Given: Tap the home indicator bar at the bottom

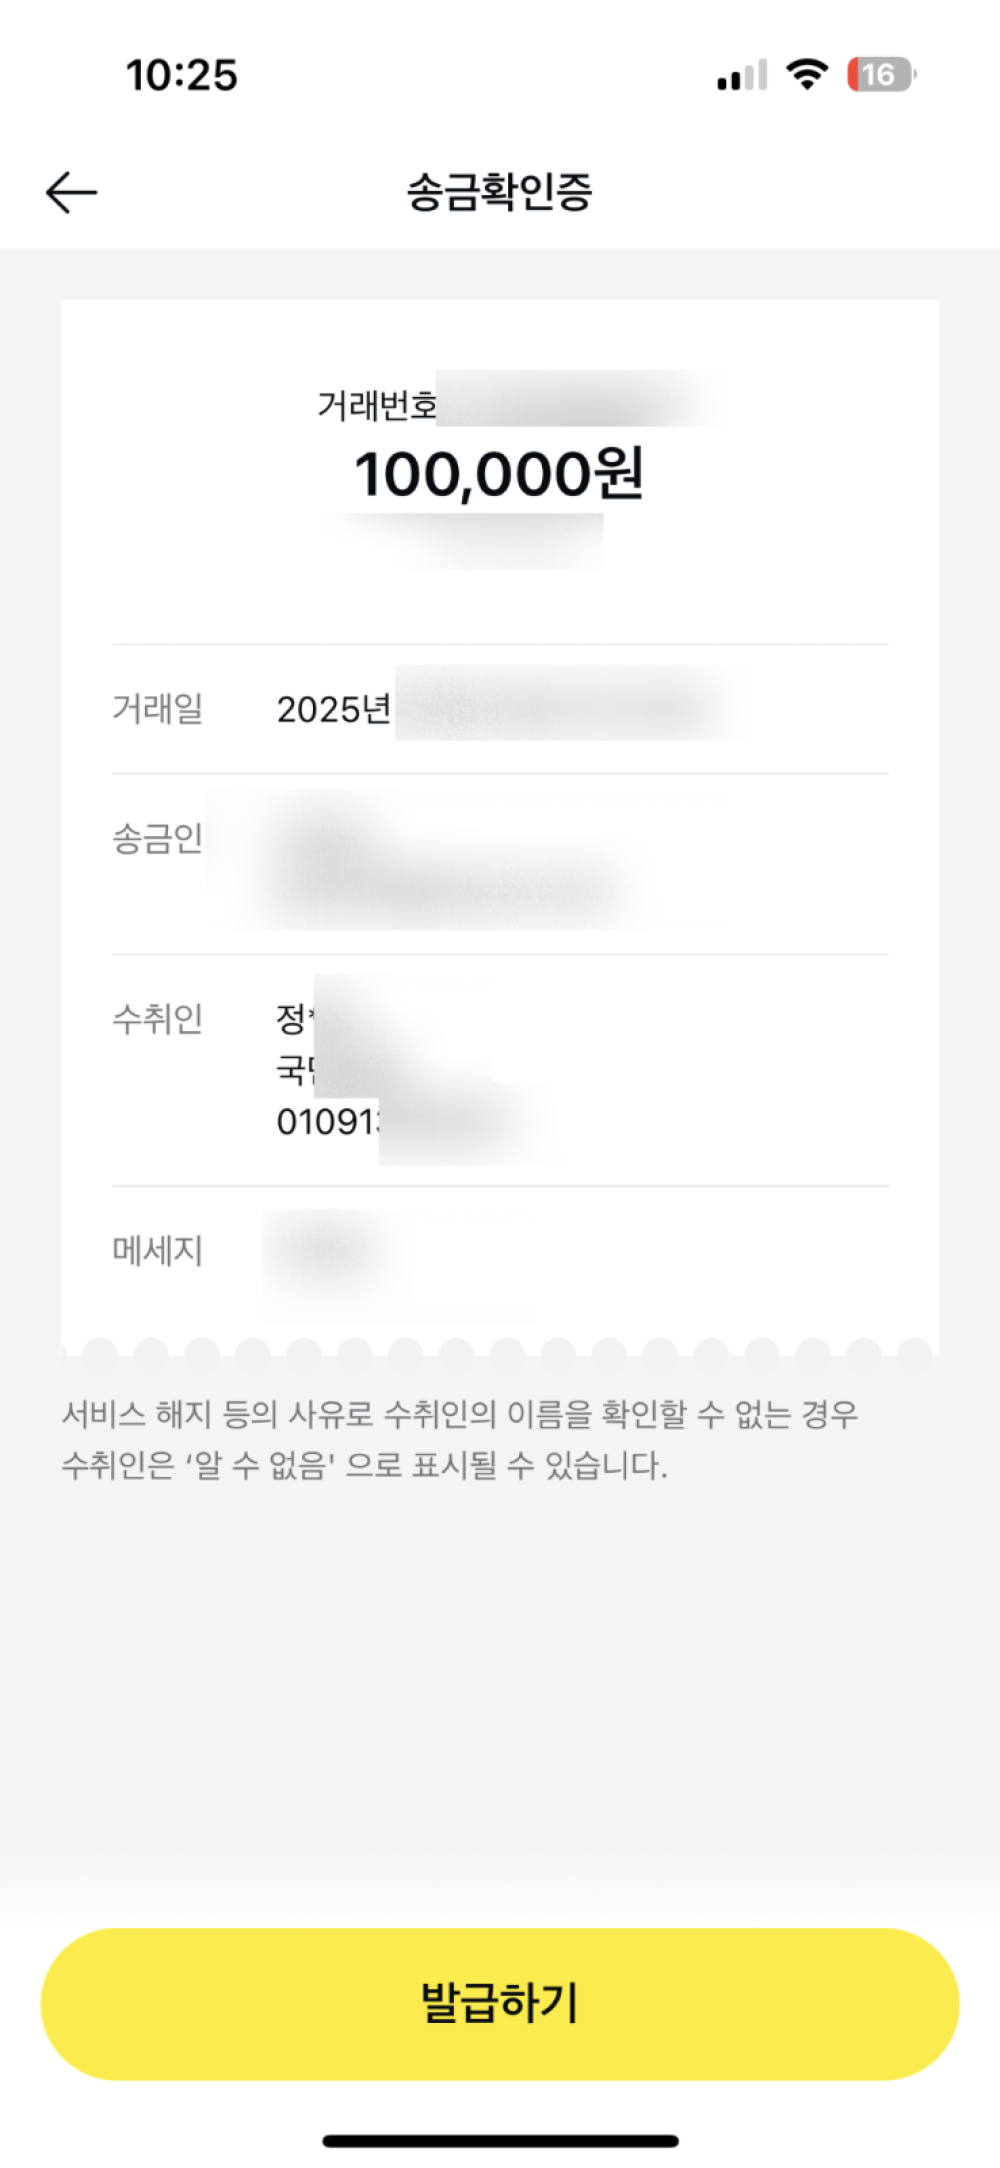Looking at the screenshot, I should click(500, 2141).
